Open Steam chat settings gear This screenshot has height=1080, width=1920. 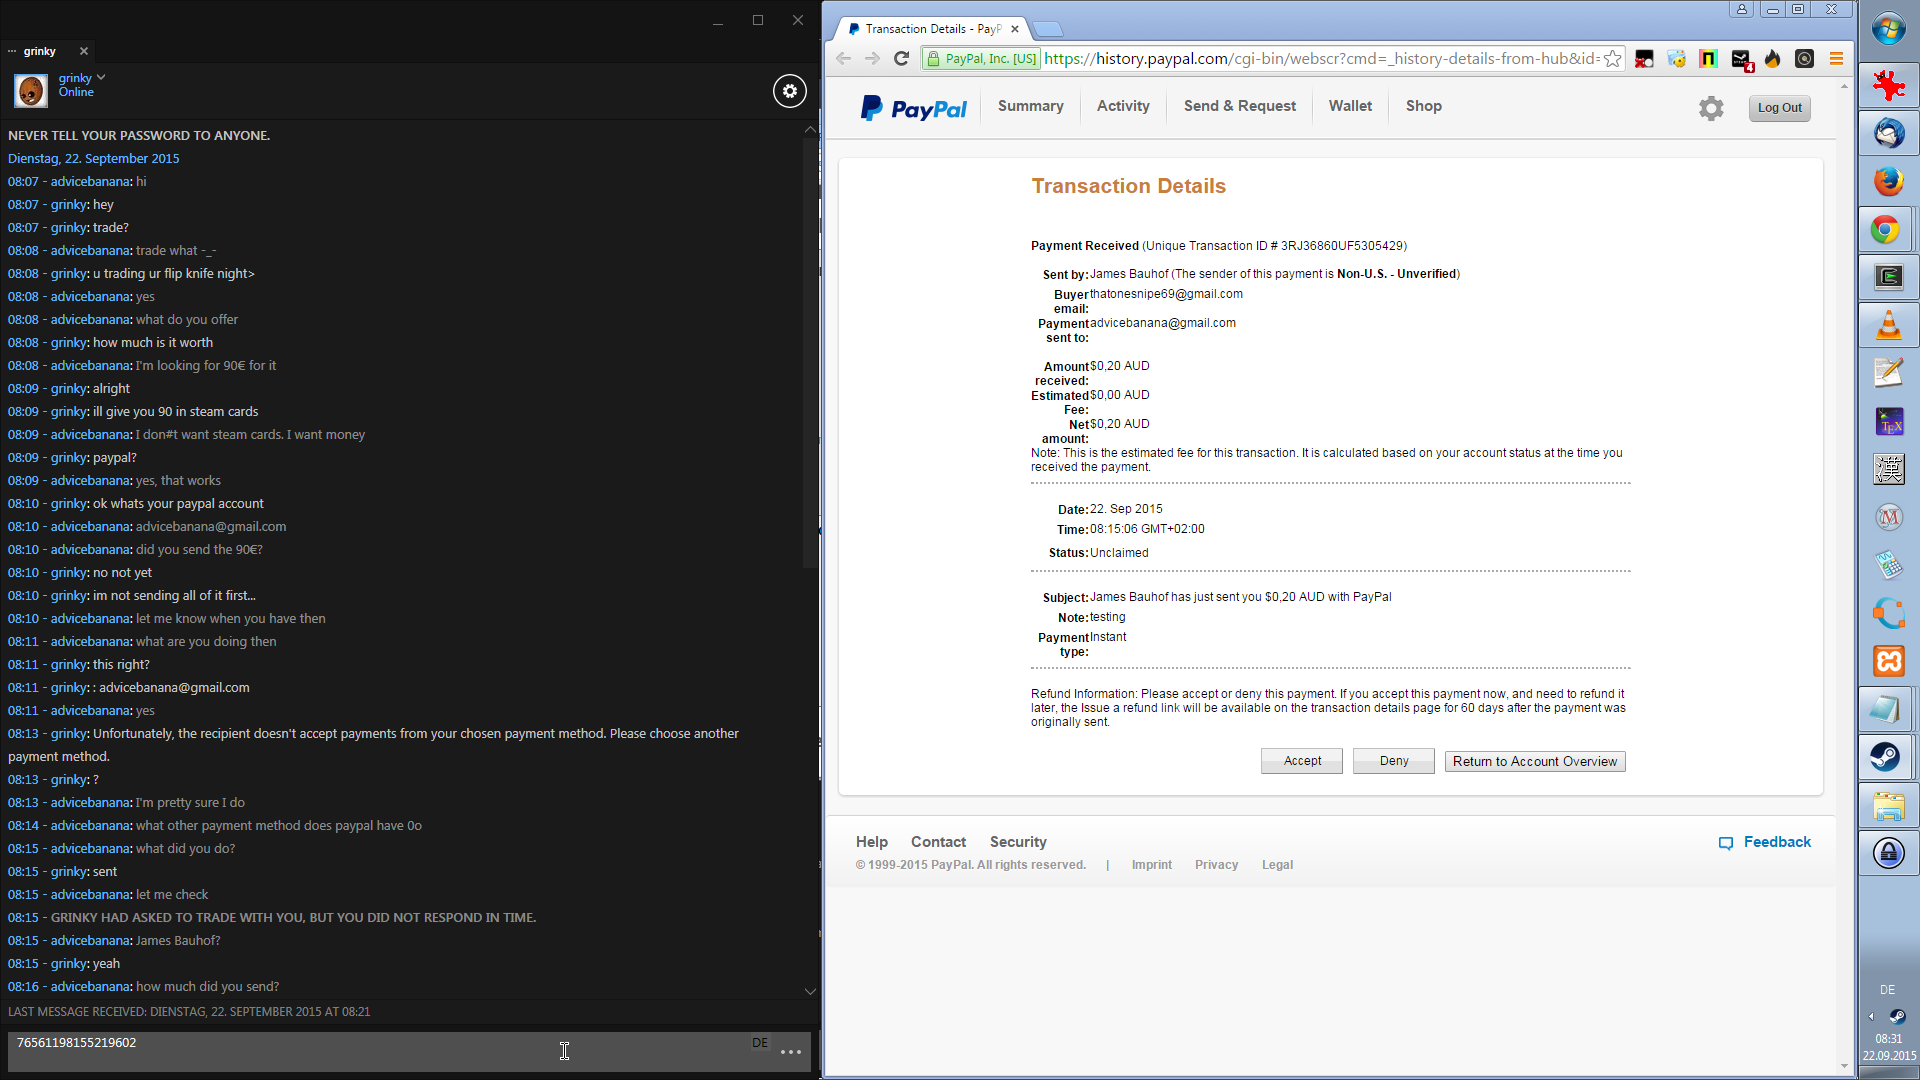tap(789, 91)
